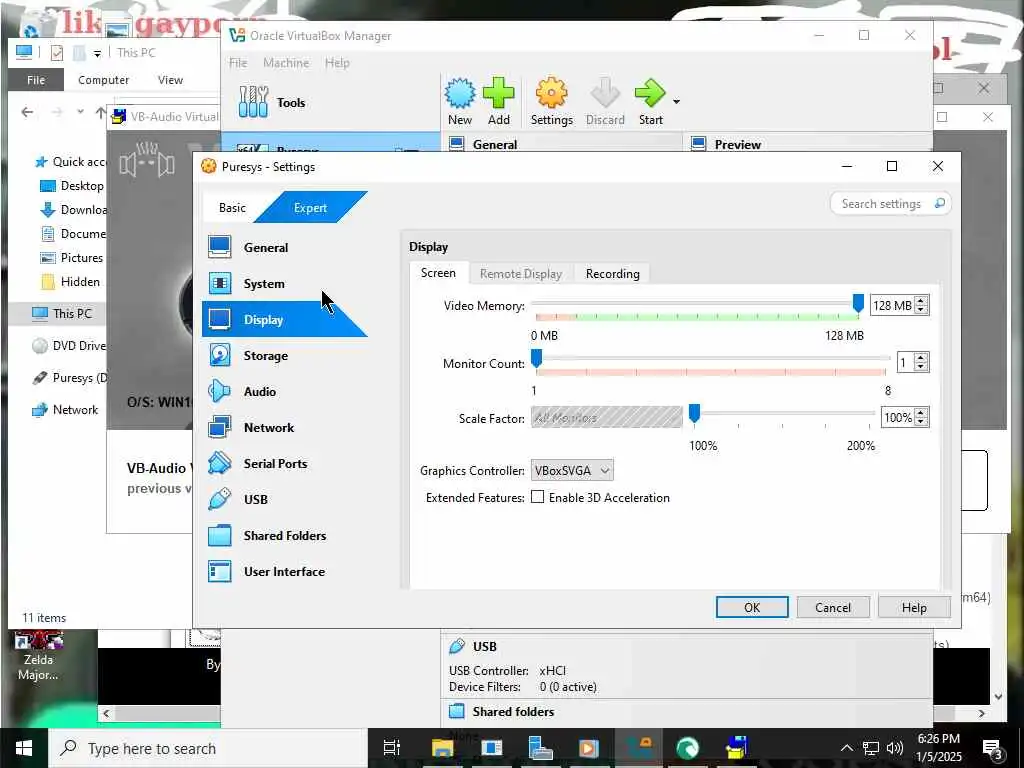Click Discard icon in VirtualBox Manager toolbar
1024x768 pixels.
tap(605, 101)
